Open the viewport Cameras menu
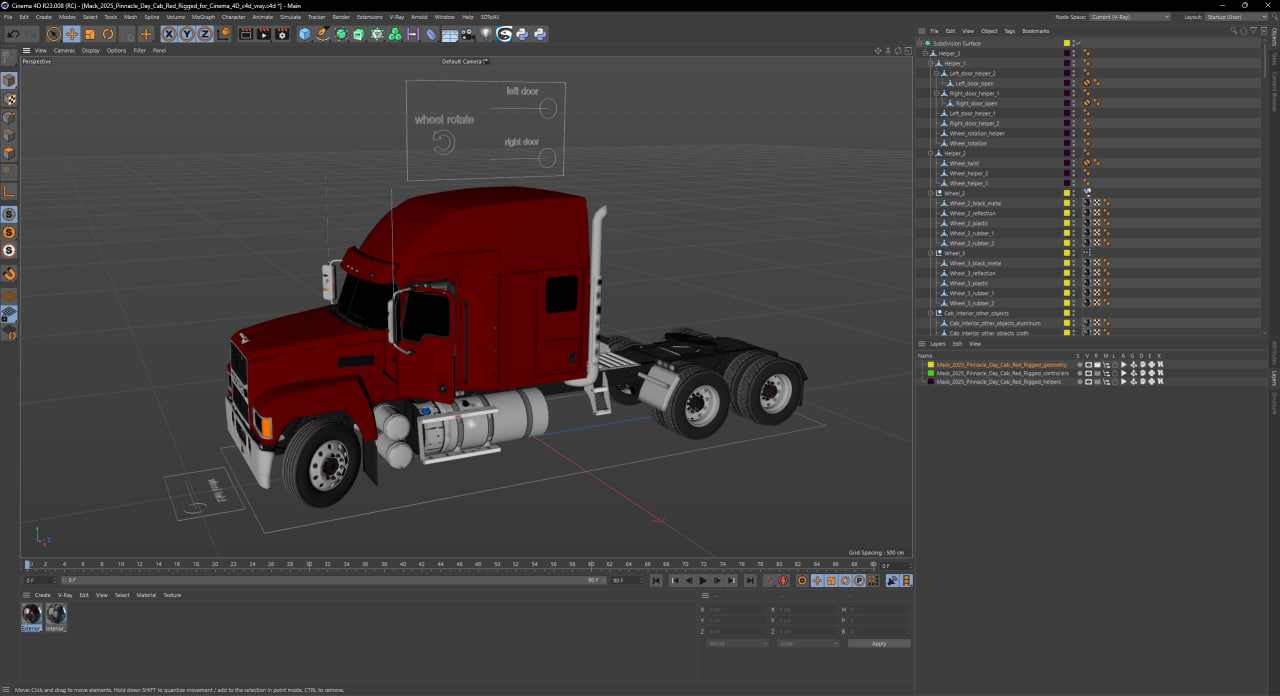This screenshot has width=1280, height=696. (64, 50)
